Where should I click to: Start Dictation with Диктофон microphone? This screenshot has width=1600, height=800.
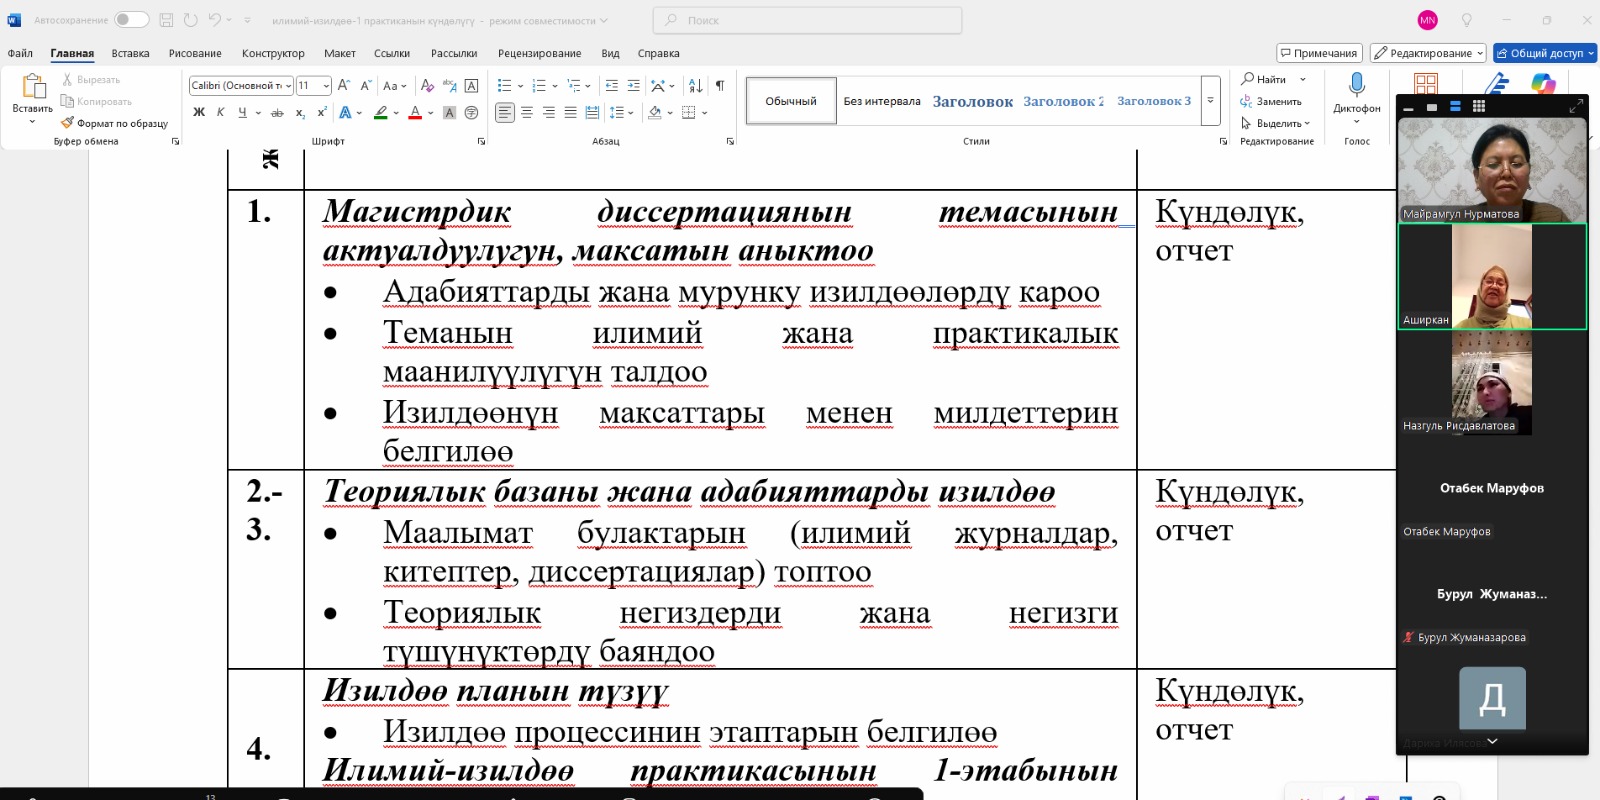(x=1356, y=86)
